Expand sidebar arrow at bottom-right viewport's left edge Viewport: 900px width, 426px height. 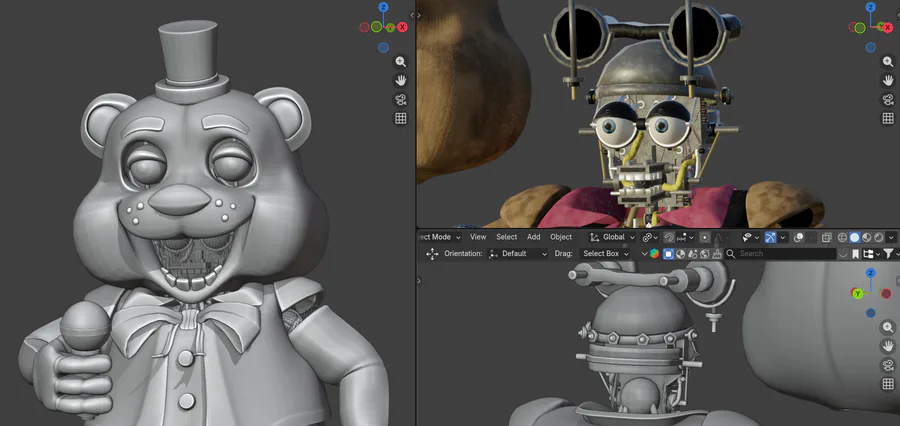(419, 281)
